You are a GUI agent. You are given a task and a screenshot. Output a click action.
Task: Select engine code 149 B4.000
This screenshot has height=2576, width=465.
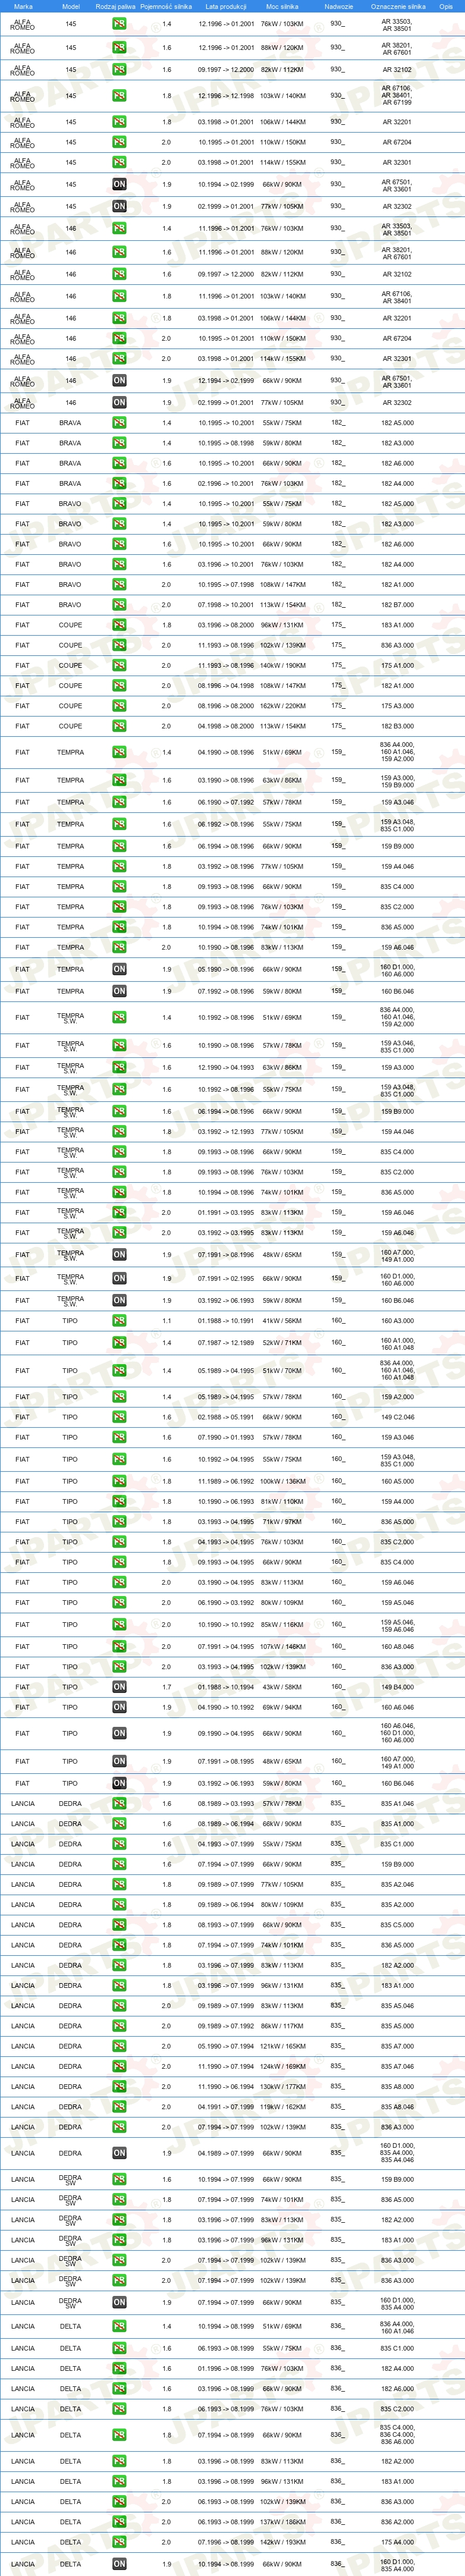pos(397,1687)
